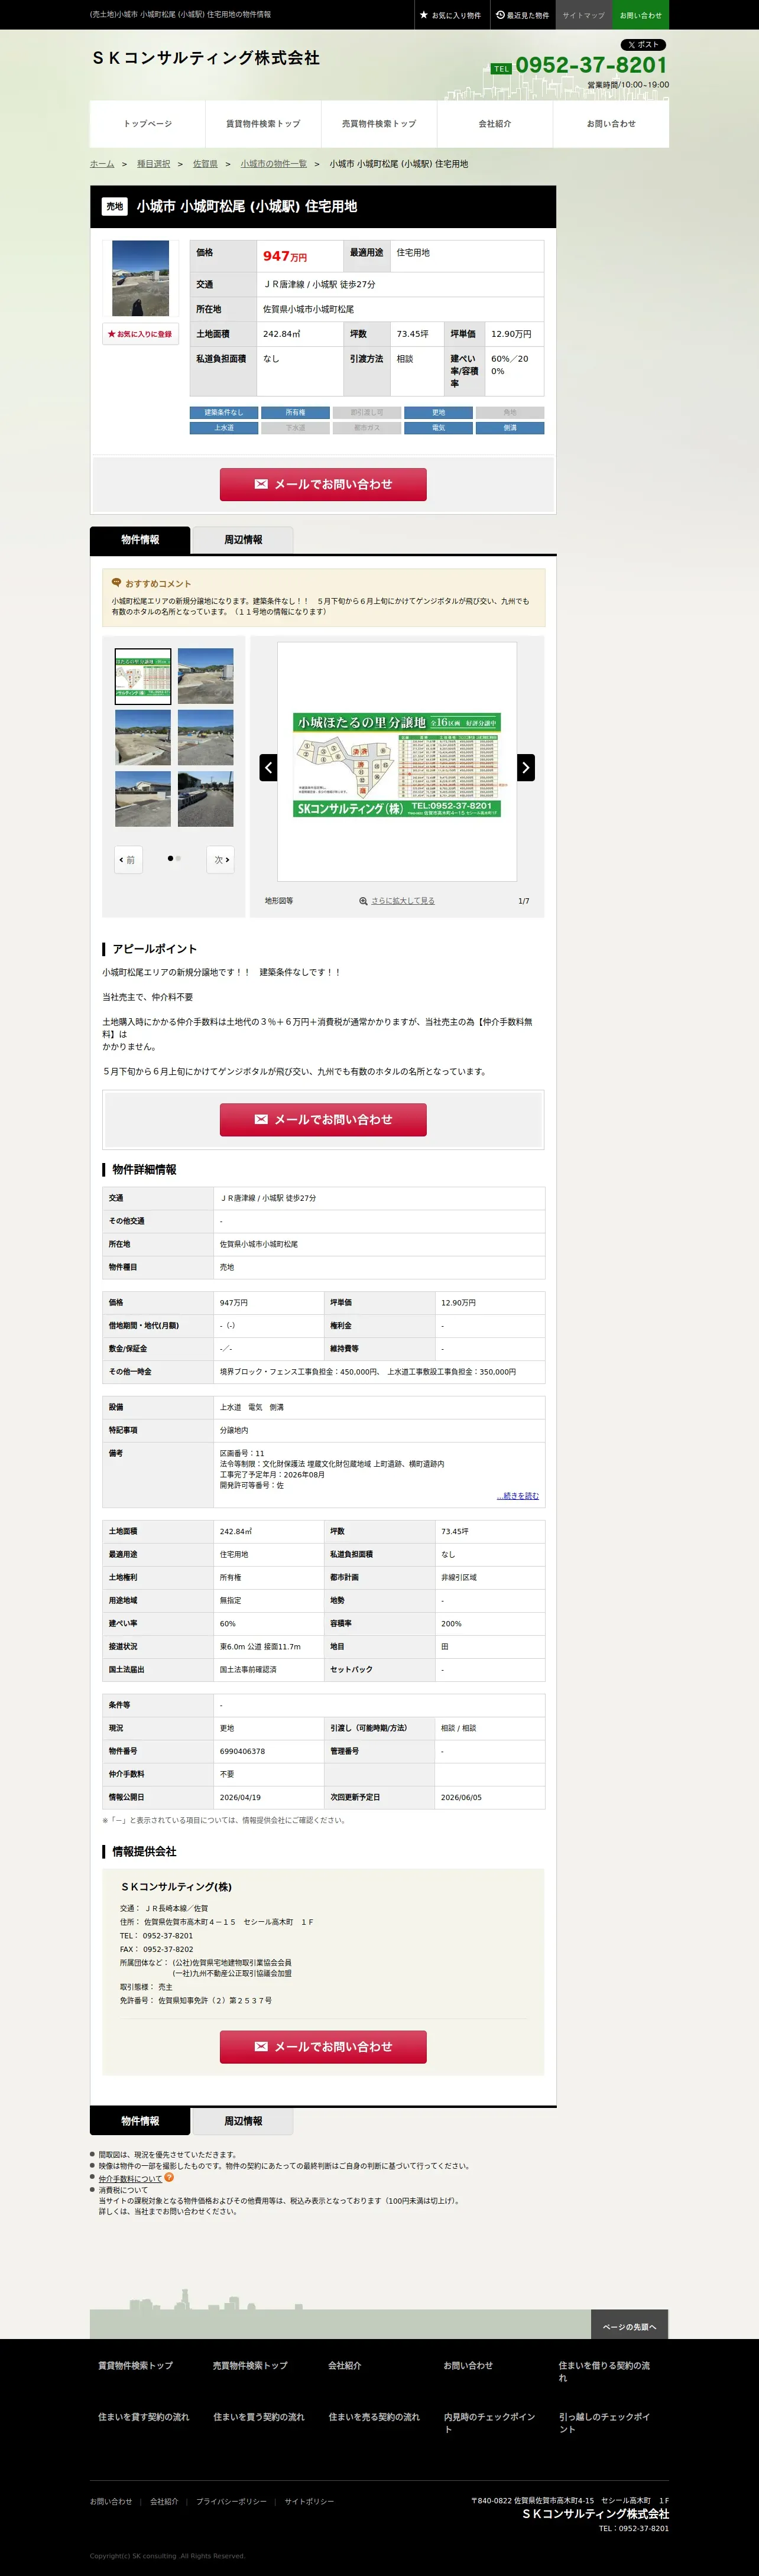
Task: Open 売買物件検索トップ in the main navigation
Action: [x=379, y=124]
